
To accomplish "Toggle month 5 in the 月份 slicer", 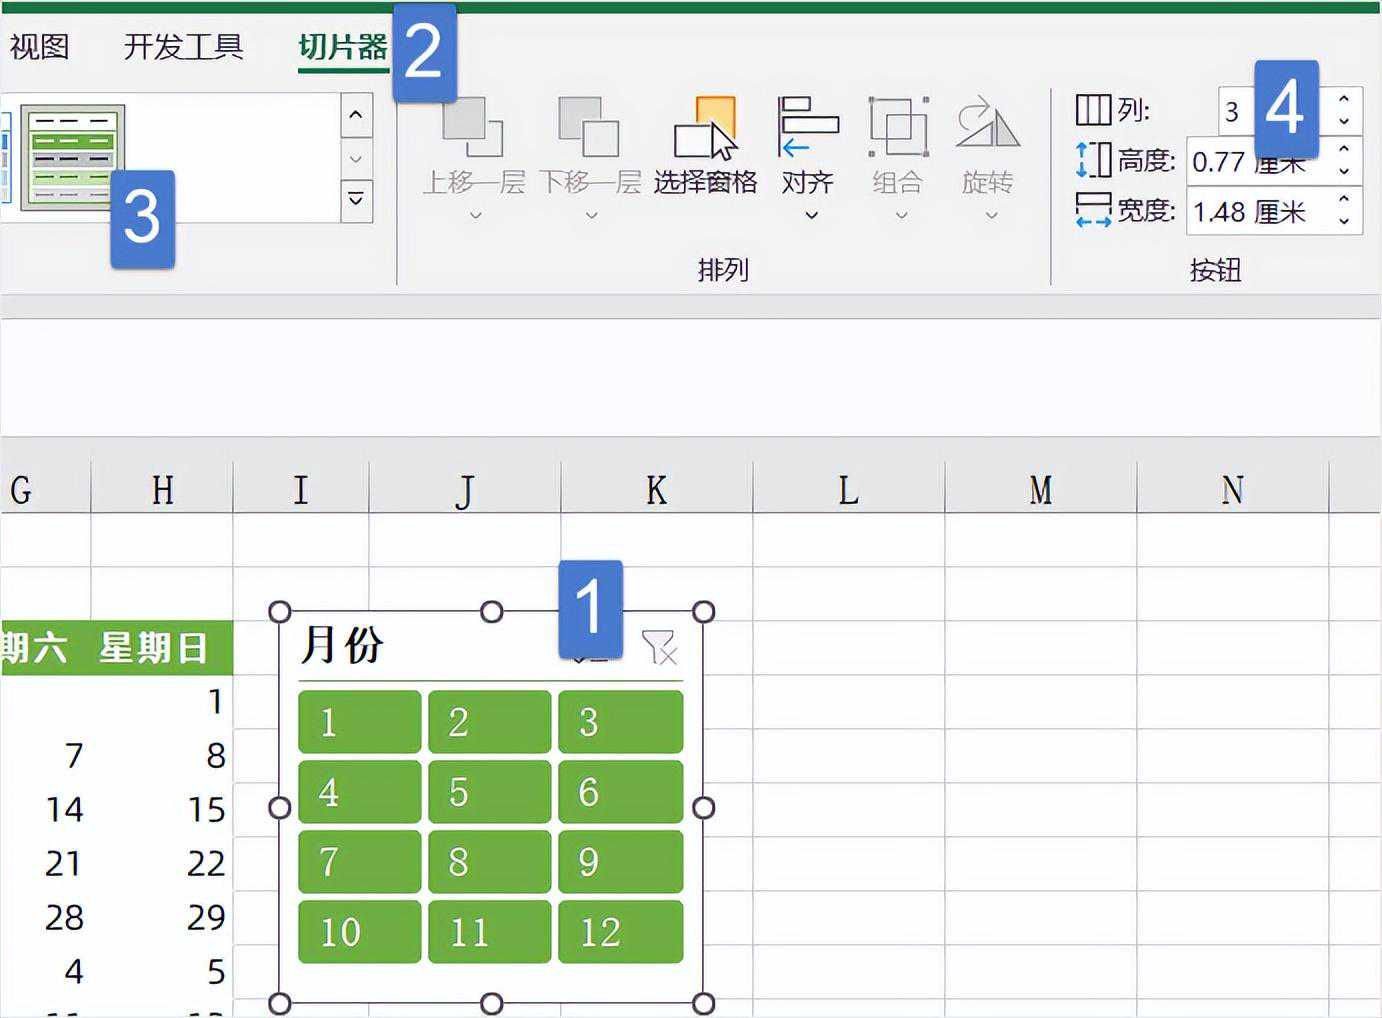I will (x=489, y=792).
